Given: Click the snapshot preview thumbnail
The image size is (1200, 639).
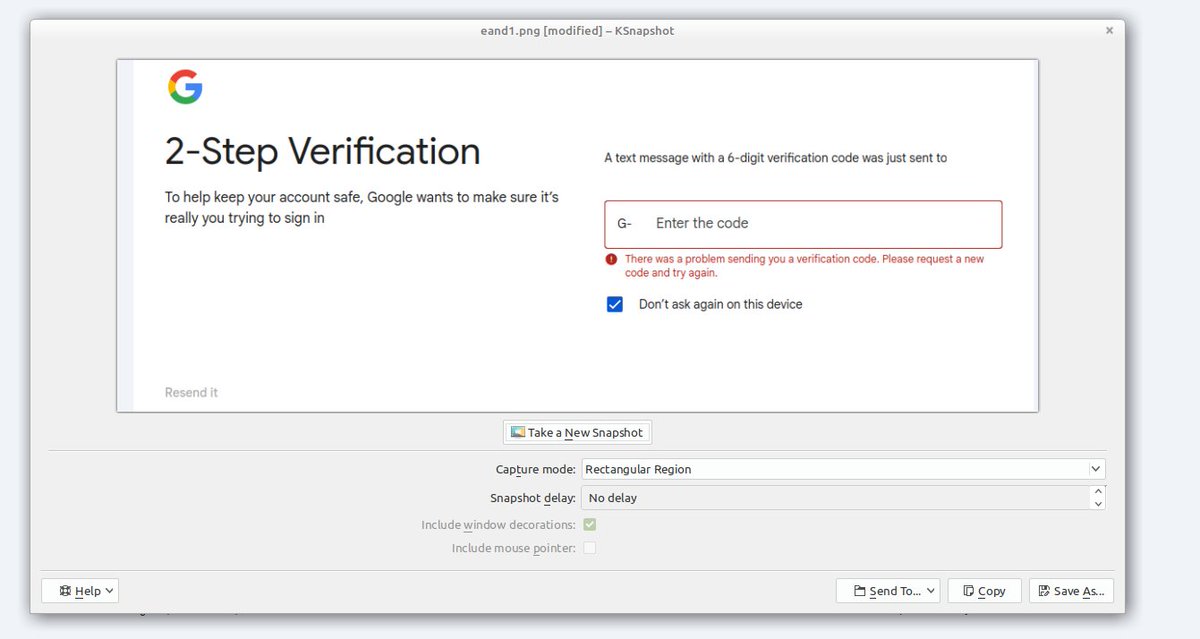Looking at the screenshot, I should (577, 235).
